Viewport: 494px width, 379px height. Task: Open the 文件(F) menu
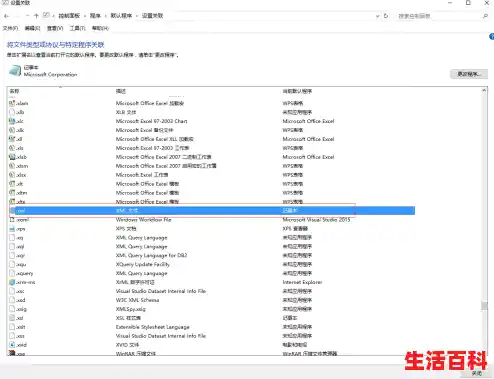tap(10, 28)
